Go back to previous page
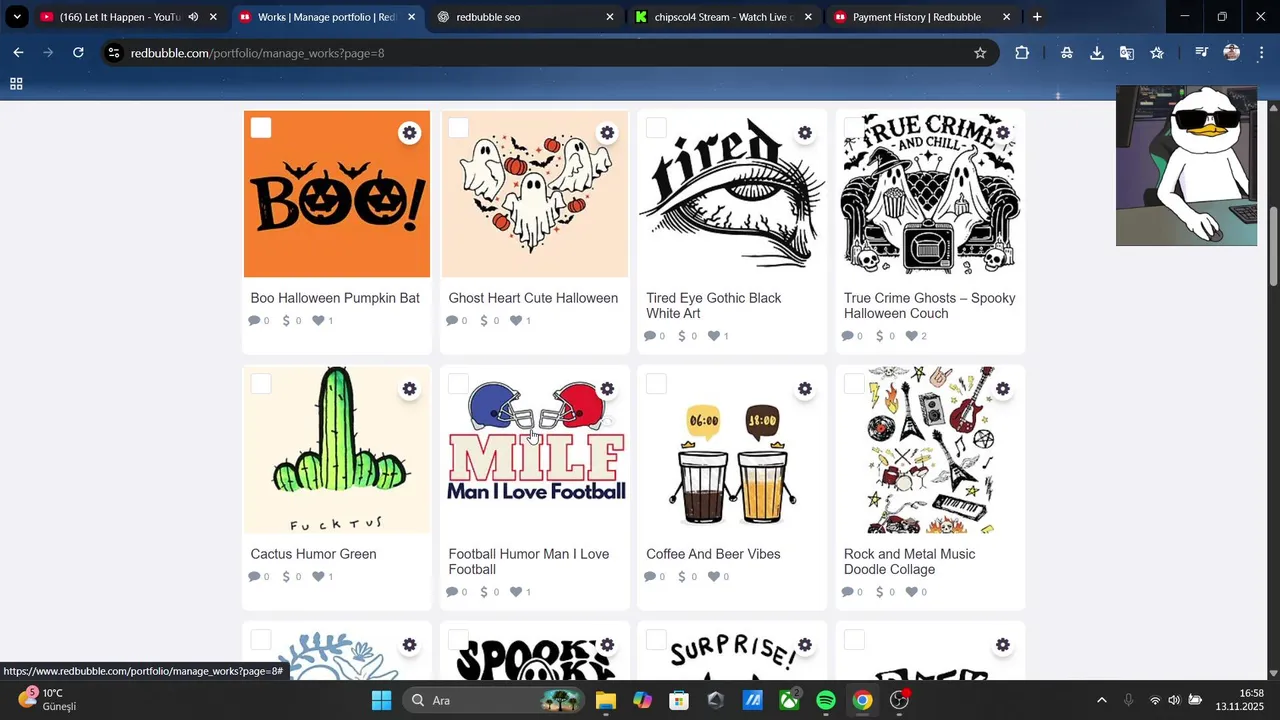This screenshot has height=720, width=1280. pos(18,53)
